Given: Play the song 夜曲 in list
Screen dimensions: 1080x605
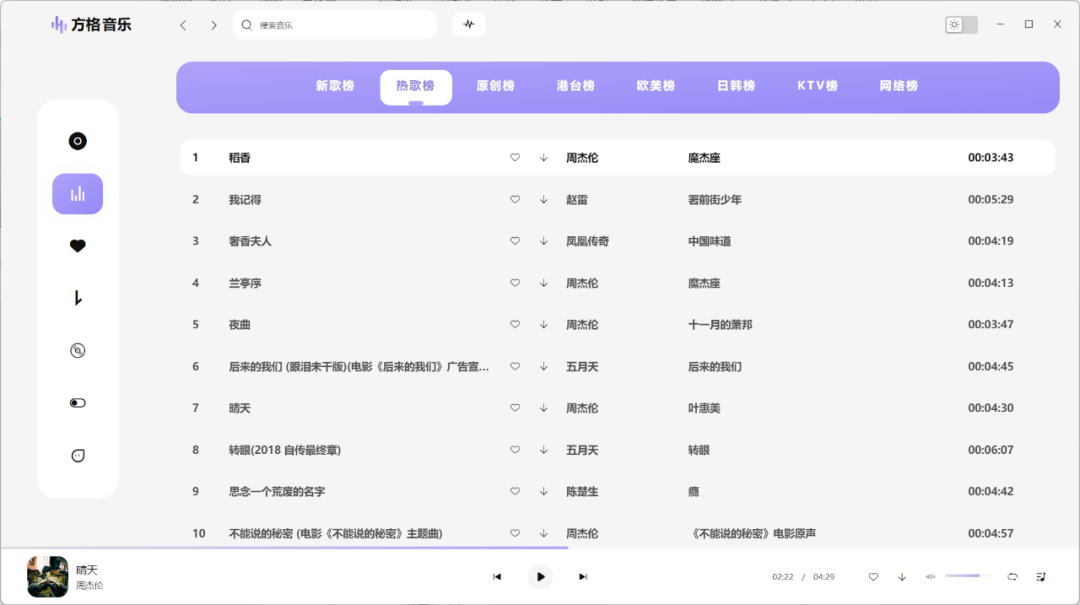Looking at the screenshot, I should (x=239, y=325).
